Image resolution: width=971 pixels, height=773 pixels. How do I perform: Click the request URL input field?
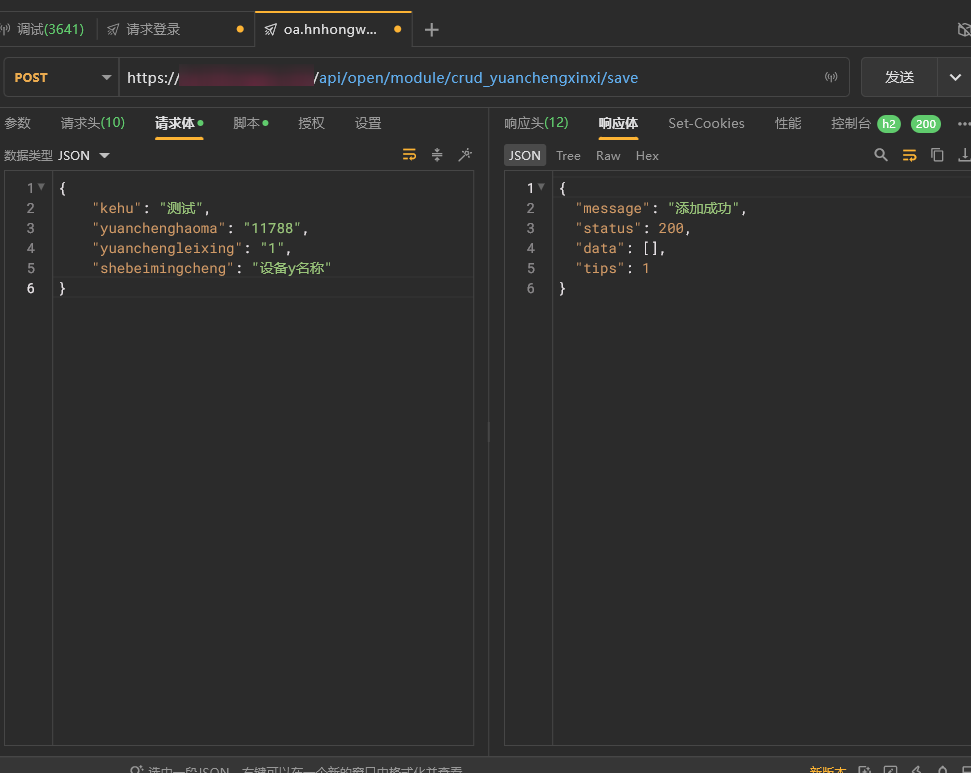[480, 78]
